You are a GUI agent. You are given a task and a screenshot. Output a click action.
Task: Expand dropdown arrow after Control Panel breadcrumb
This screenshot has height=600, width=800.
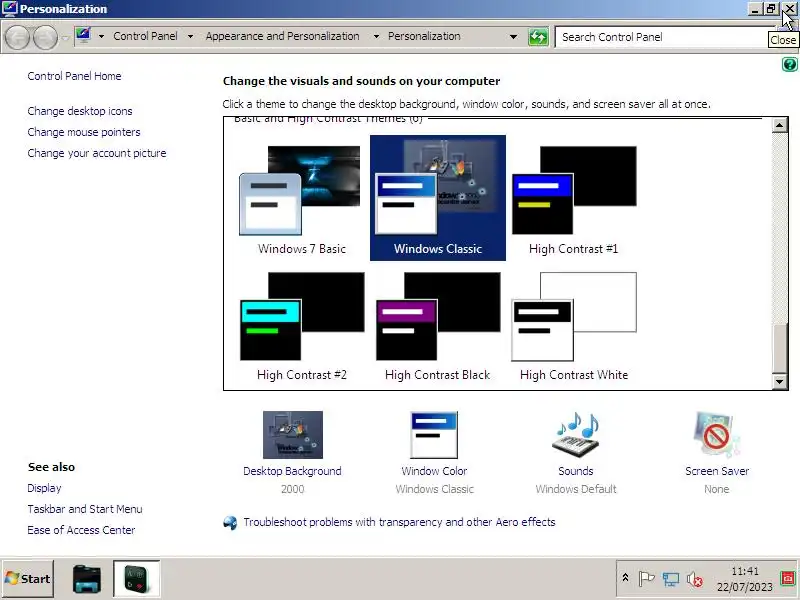point(190,37)
